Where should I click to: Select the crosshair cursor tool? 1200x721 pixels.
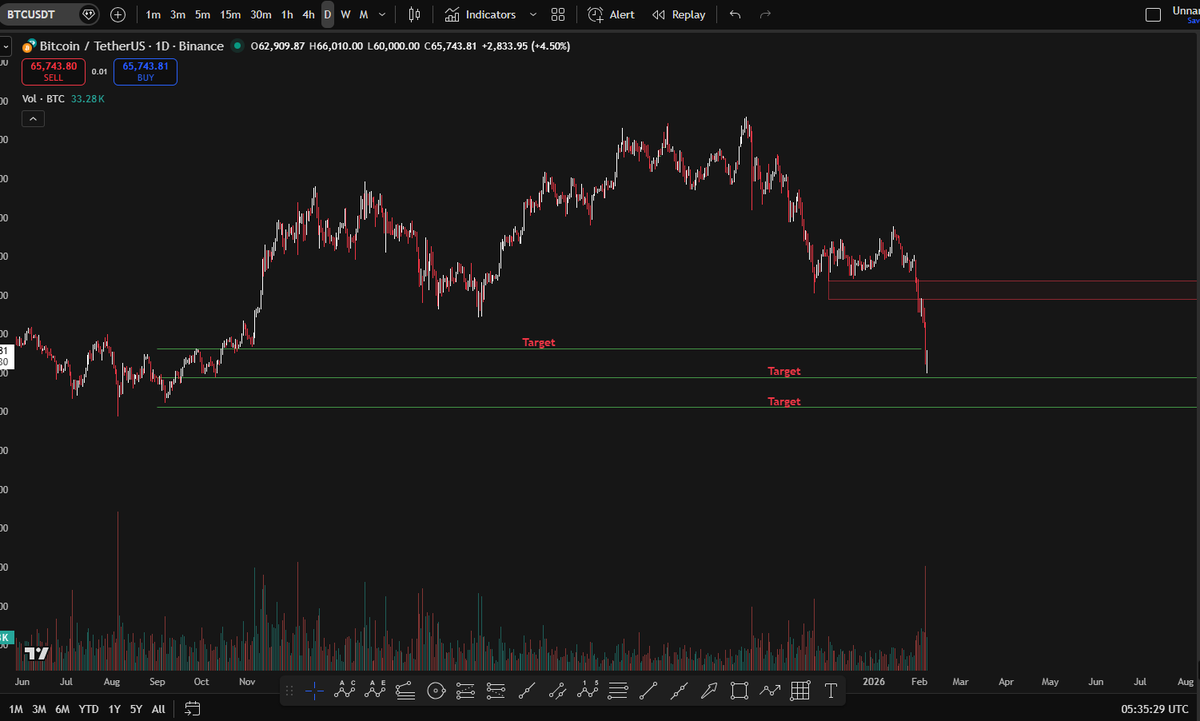tap(314, 691)
